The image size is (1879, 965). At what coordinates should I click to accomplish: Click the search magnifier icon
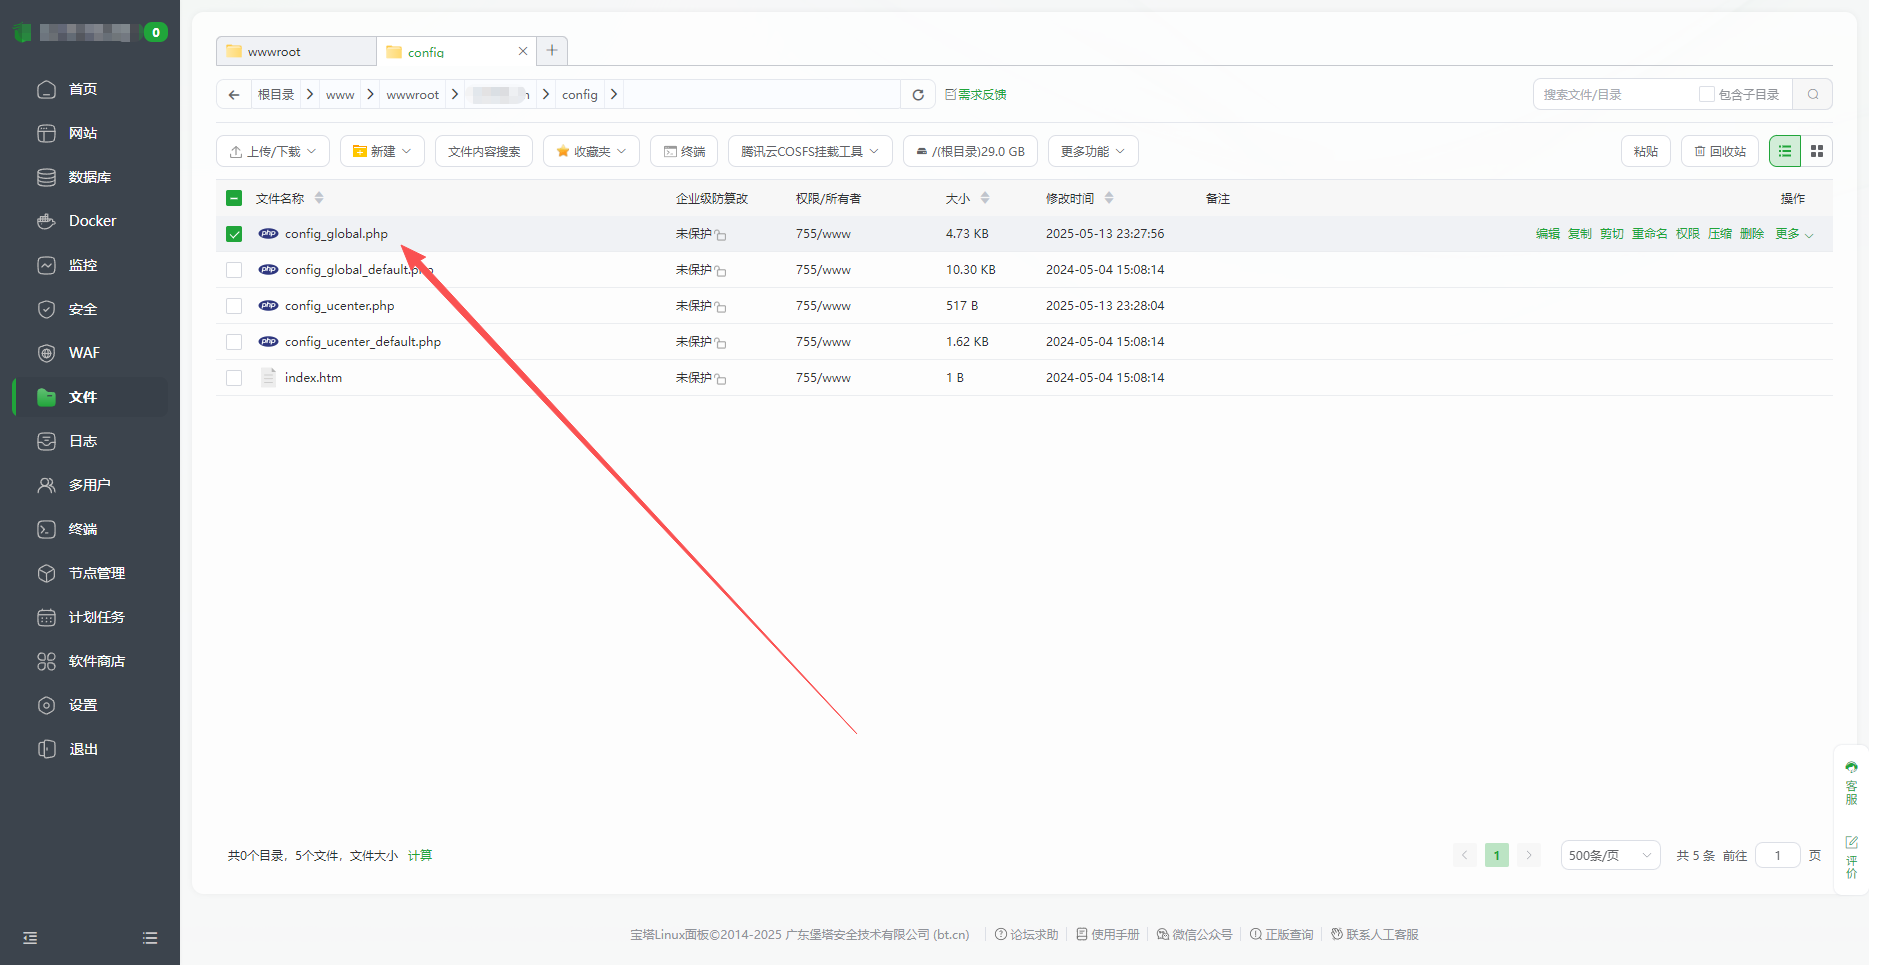1813,95
